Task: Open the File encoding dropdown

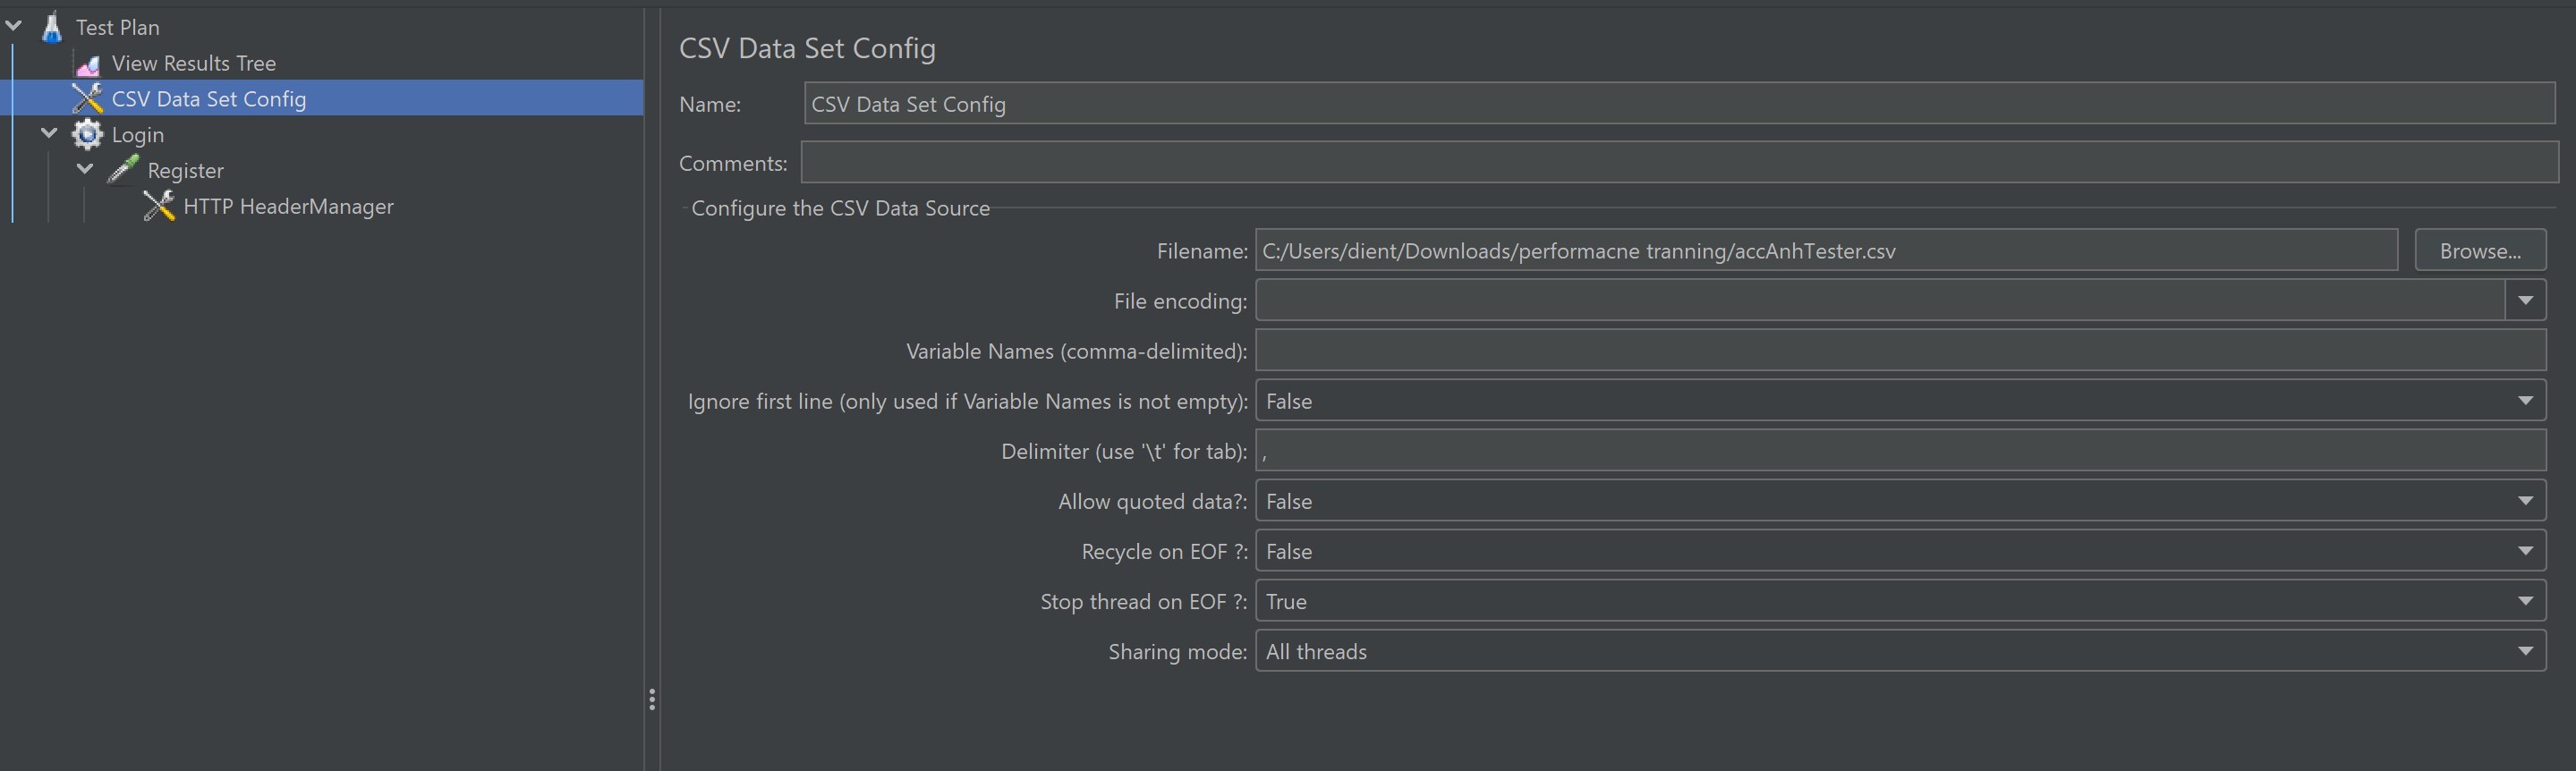Action: coord(2524,300)
